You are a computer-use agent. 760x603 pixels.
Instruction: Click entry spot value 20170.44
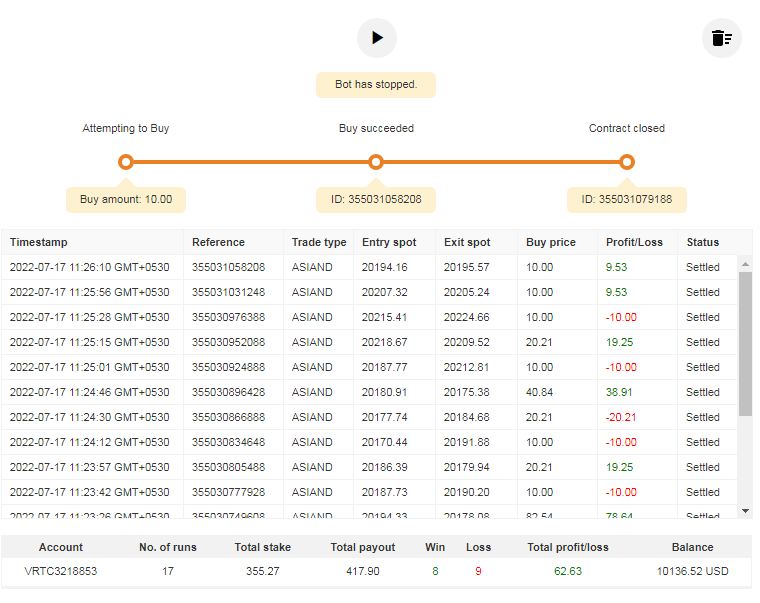click(384, 443)
